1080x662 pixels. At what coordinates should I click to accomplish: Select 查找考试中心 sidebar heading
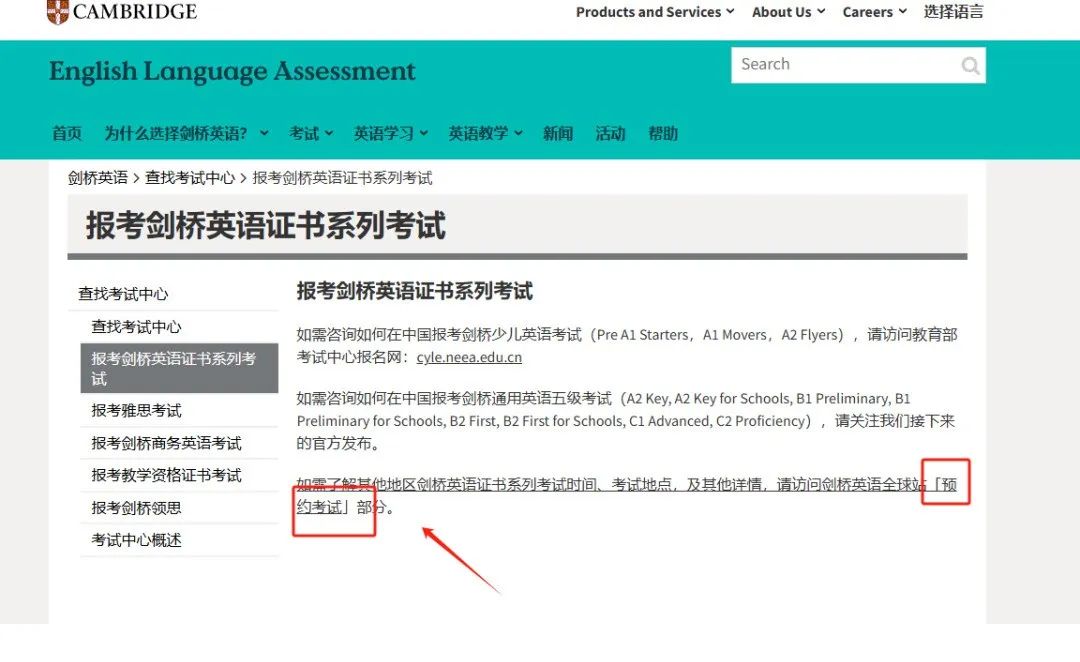123,294
